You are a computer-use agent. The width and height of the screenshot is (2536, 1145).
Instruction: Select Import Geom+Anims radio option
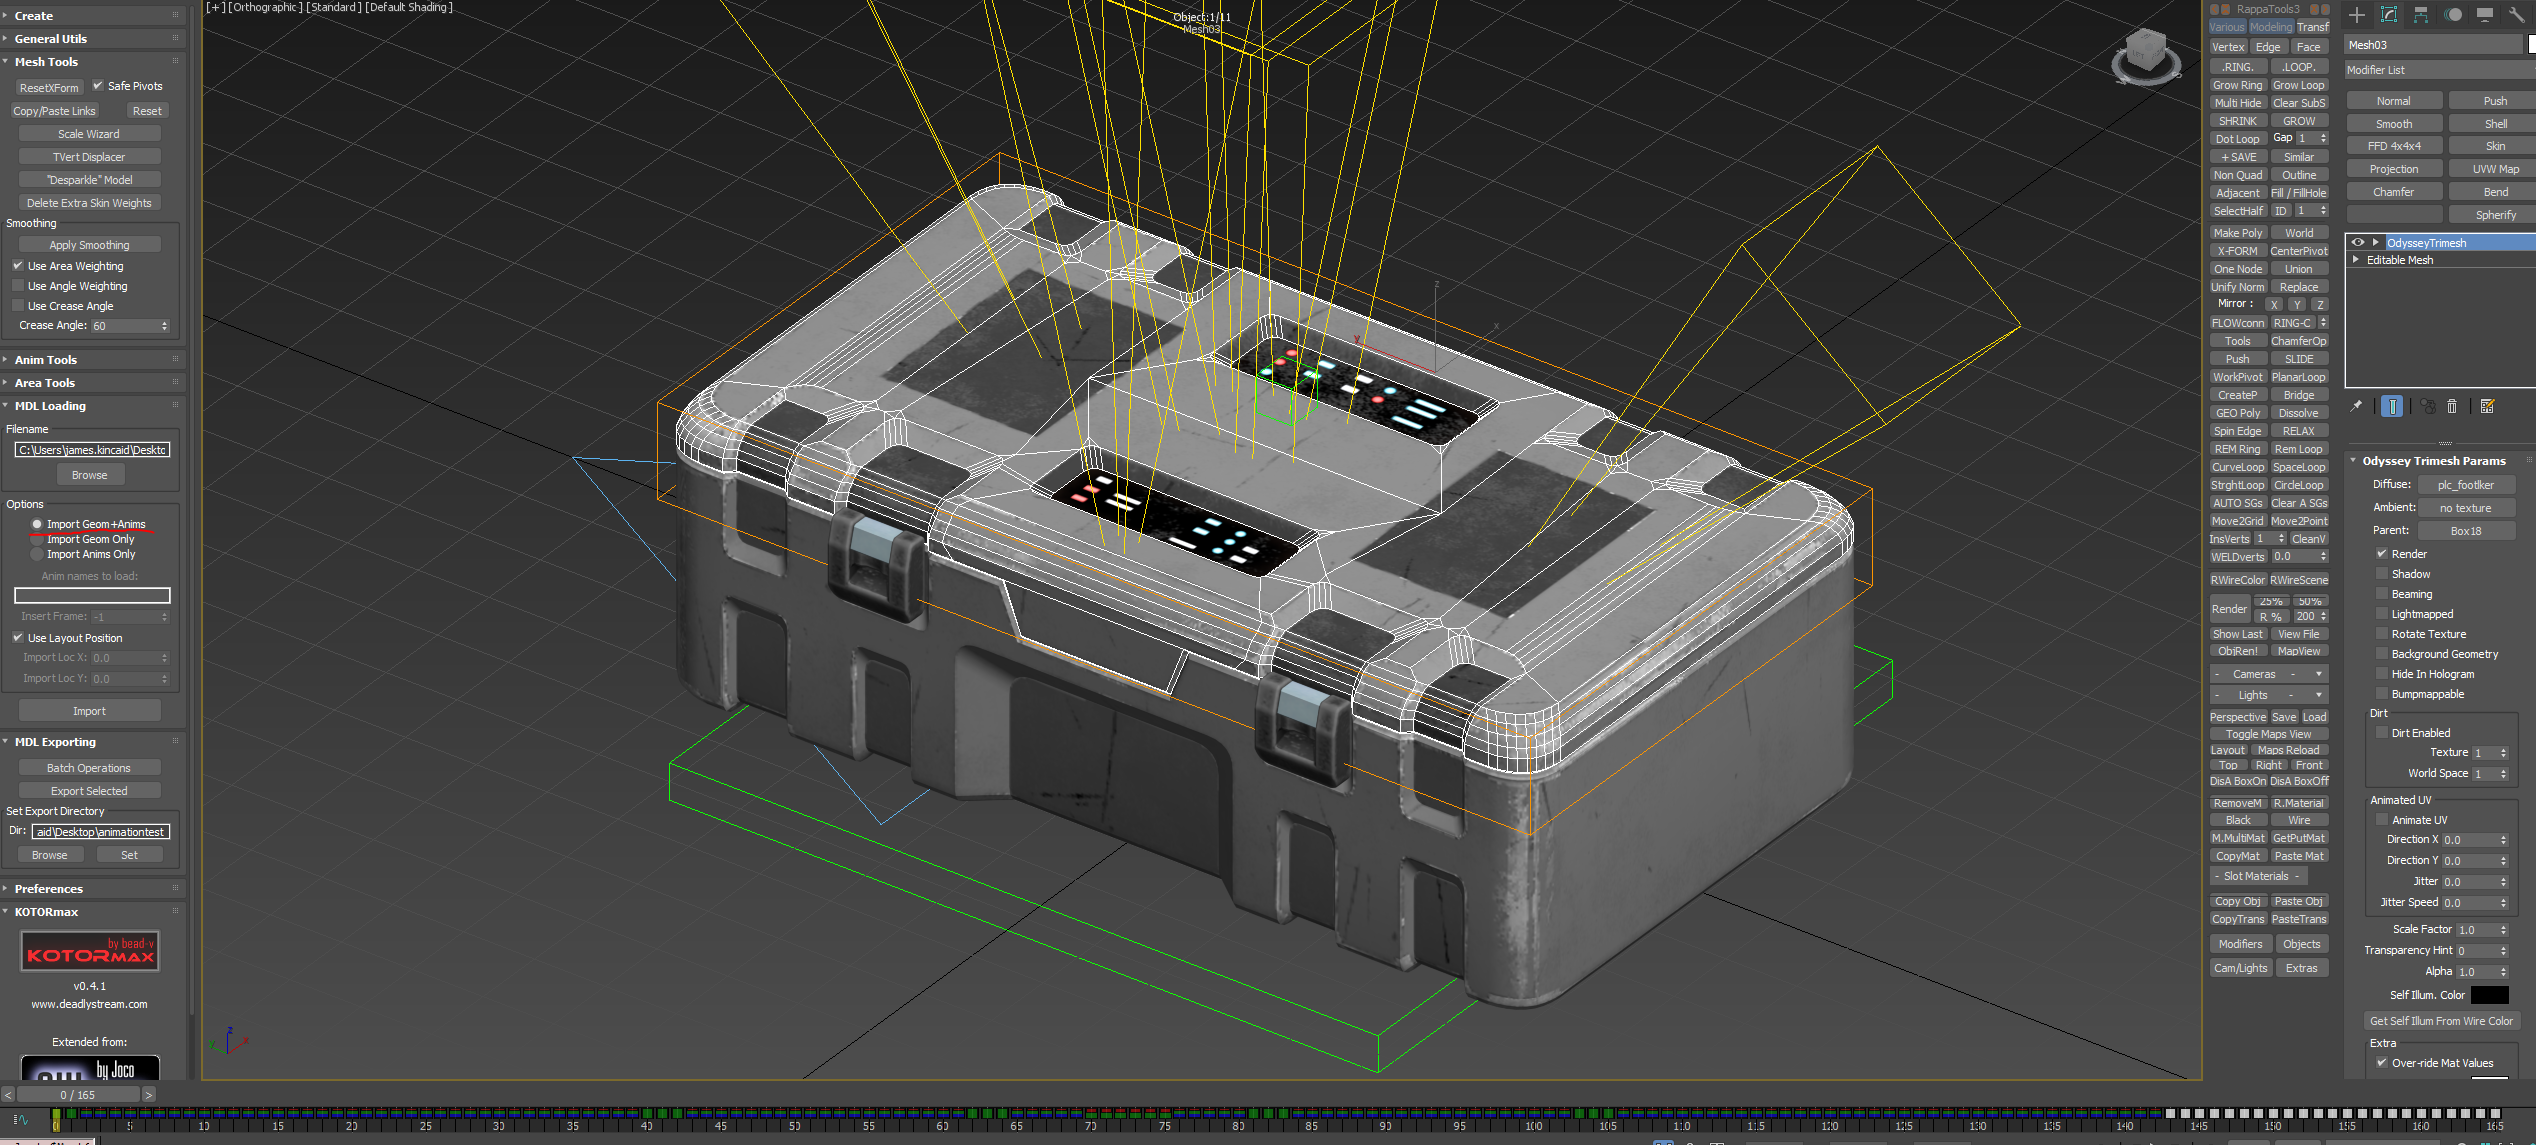coord(37,524)
